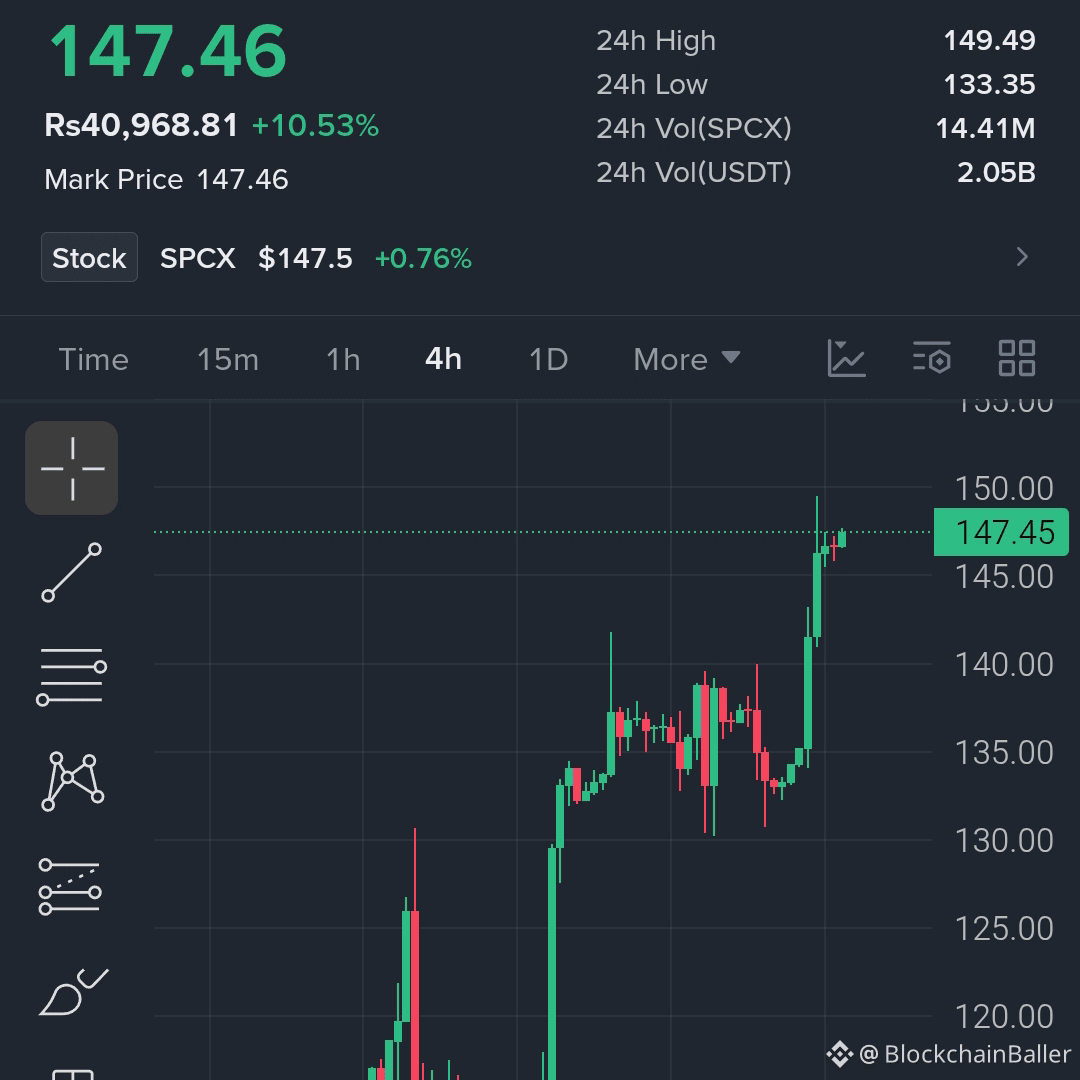Click the 140.00 price axis label
The width and height of the screenshot is (1080, 1080).
tap(1004, 665)
